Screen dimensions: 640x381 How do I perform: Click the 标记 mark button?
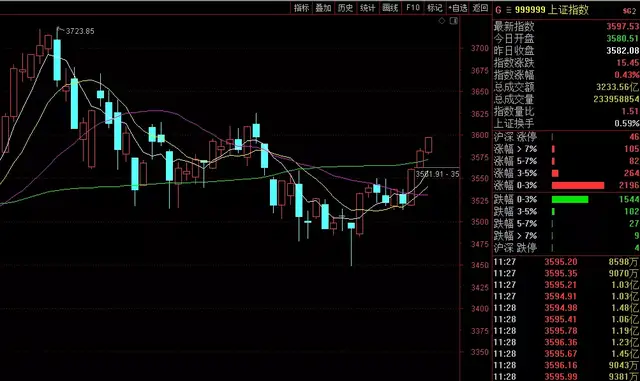435,8
